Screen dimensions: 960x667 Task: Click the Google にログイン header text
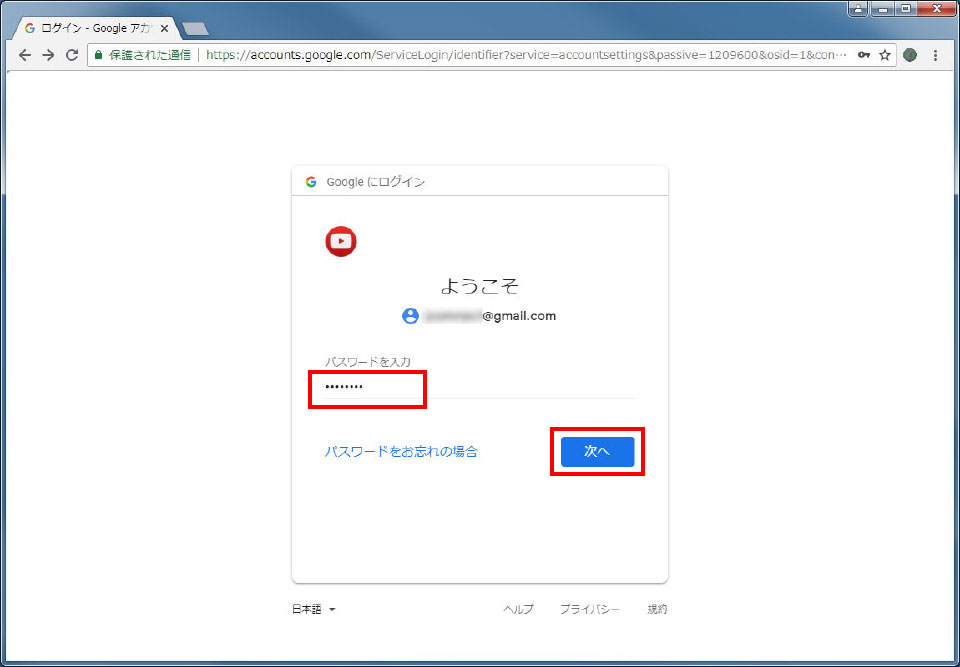[x=375, y=182]
